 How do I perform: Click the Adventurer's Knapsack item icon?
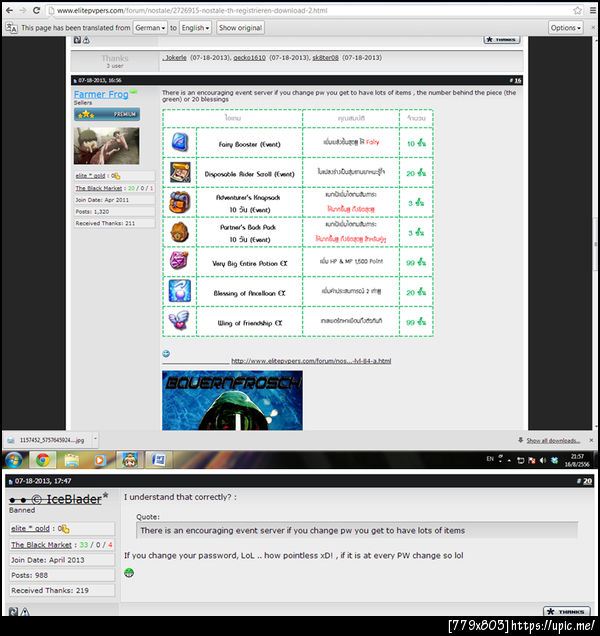tap(180, 202)
